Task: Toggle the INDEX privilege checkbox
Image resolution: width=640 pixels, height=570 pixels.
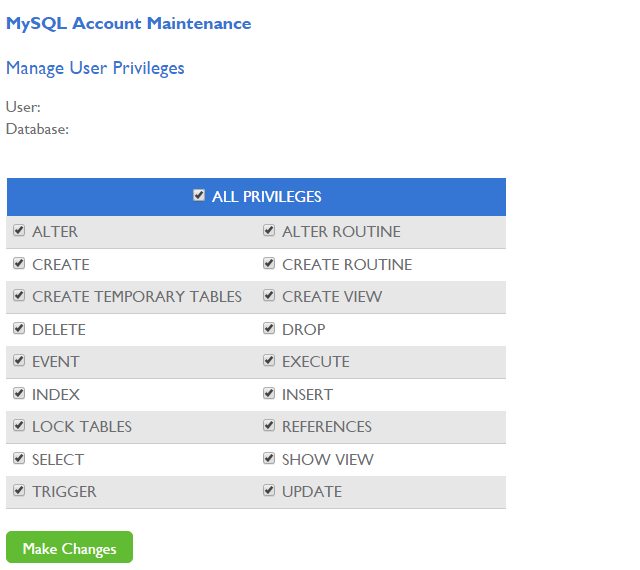Action: [x=19, y=393]
